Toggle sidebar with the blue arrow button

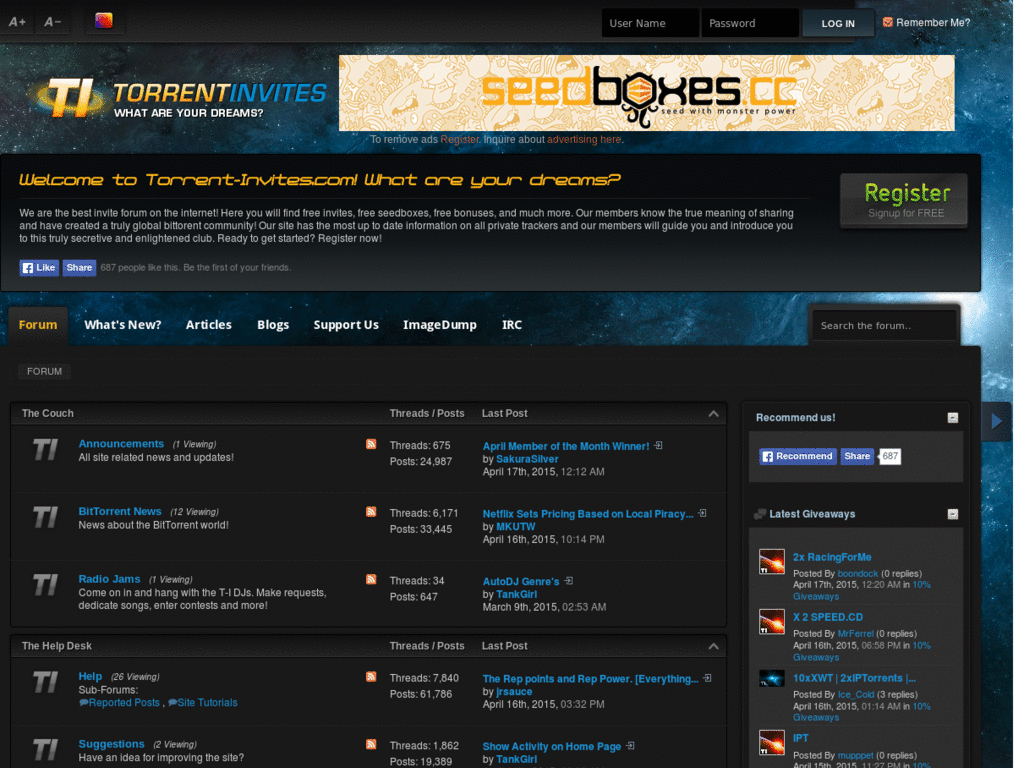(996, 421)
